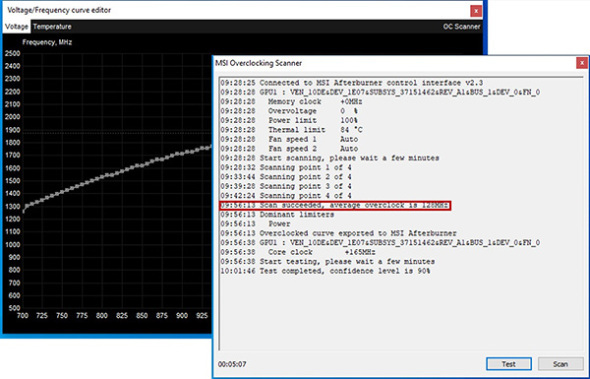Click the 'Frequency, MHz' axis label
The width and height of the screenshot is (590, 379).
[47, 42]
